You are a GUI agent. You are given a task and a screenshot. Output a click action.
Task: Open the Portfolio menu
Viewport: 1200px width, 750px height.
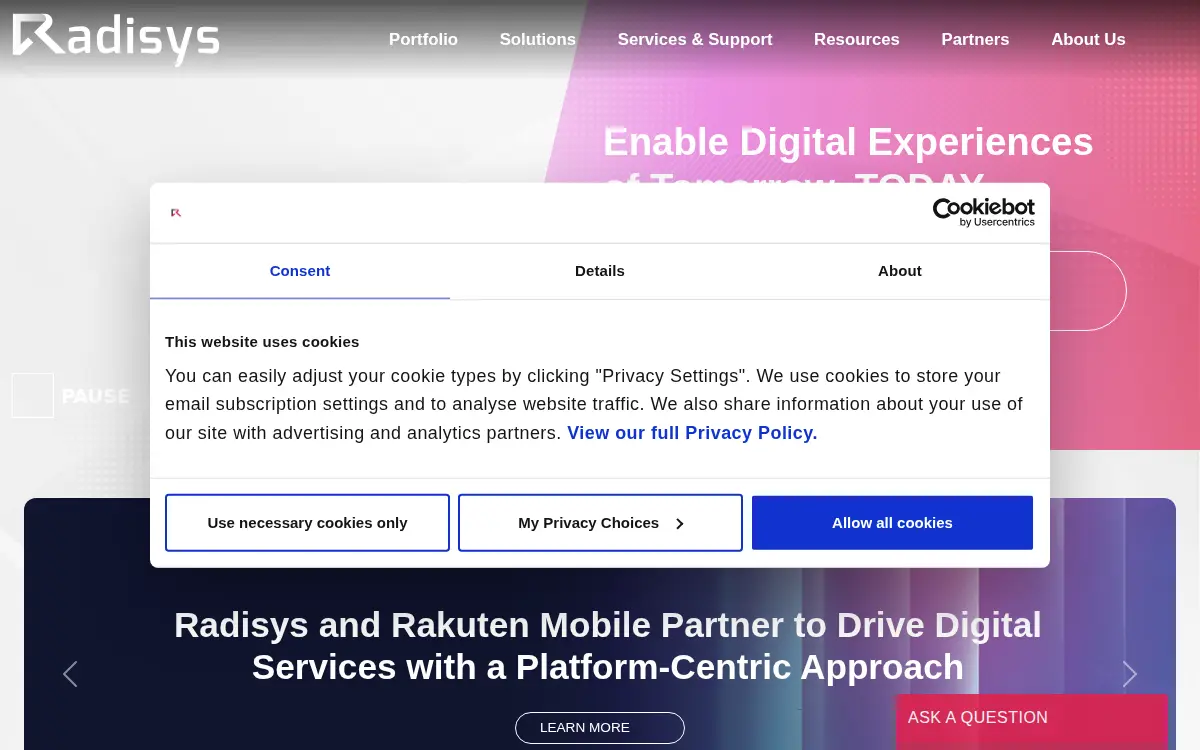(423, 39)
